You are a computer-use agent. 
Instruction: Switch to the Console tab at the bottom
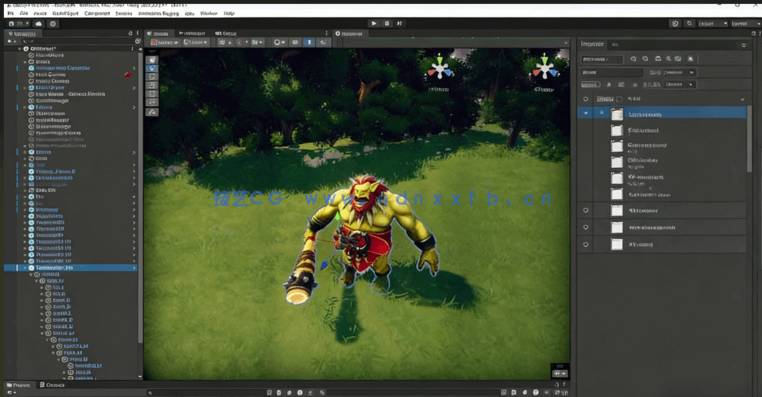[x=52, y=385]
